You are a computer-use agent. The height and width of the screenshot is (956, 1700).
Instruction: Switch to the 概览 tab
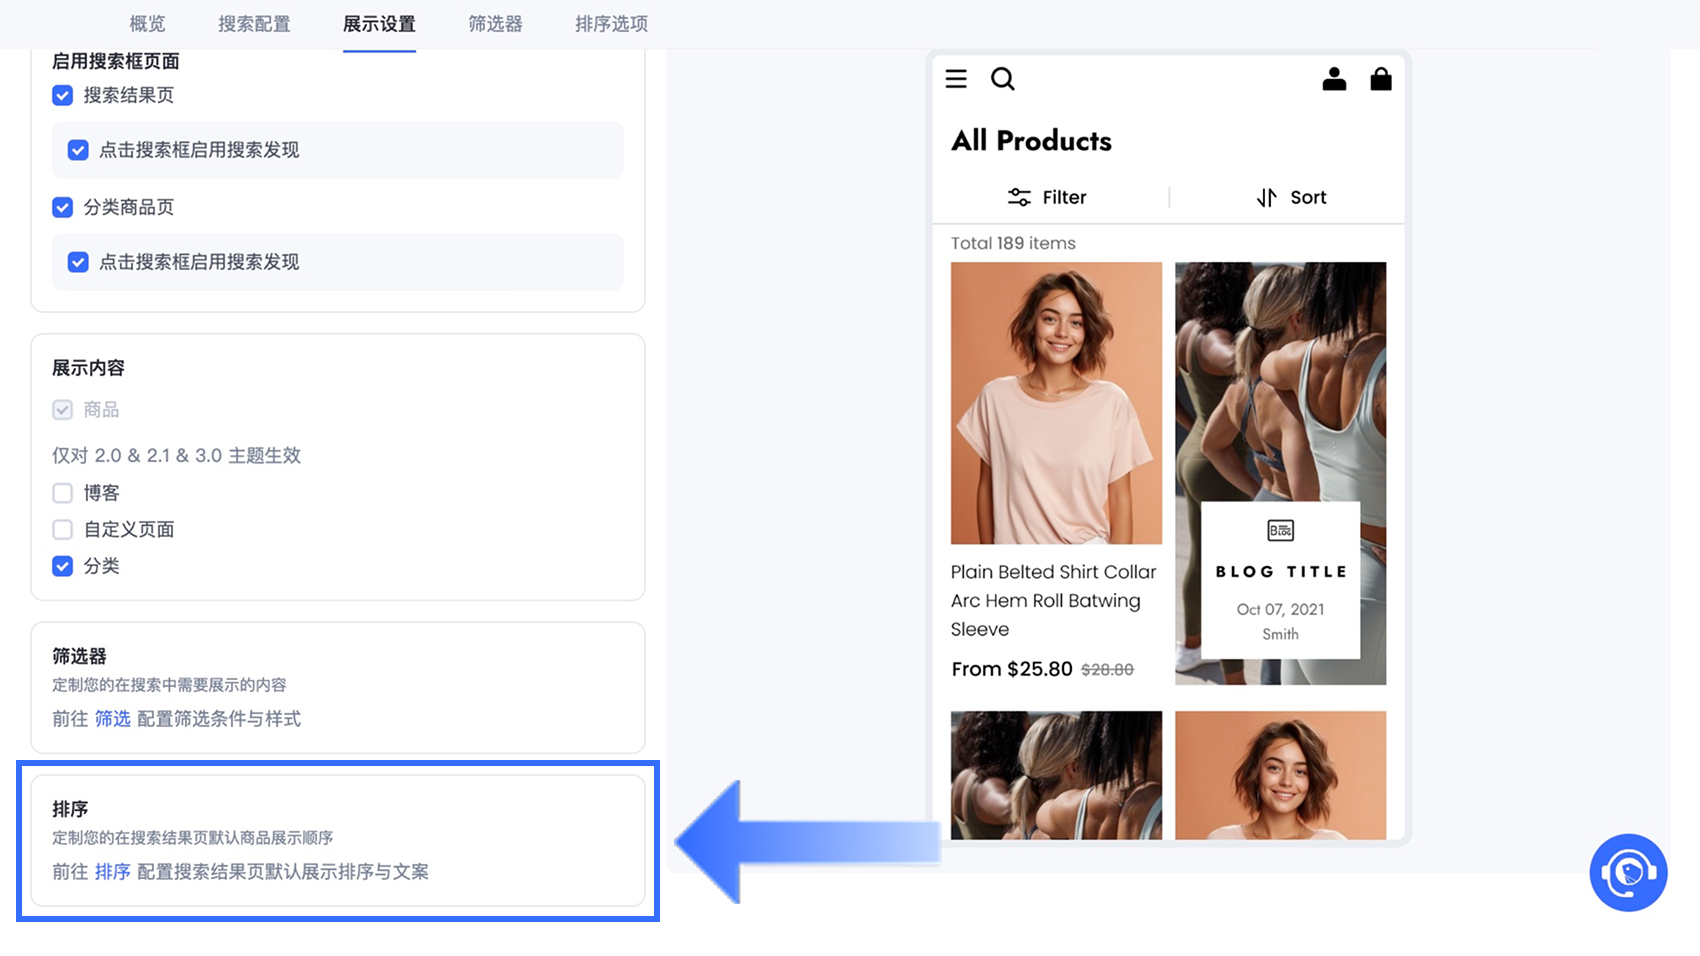148,24
